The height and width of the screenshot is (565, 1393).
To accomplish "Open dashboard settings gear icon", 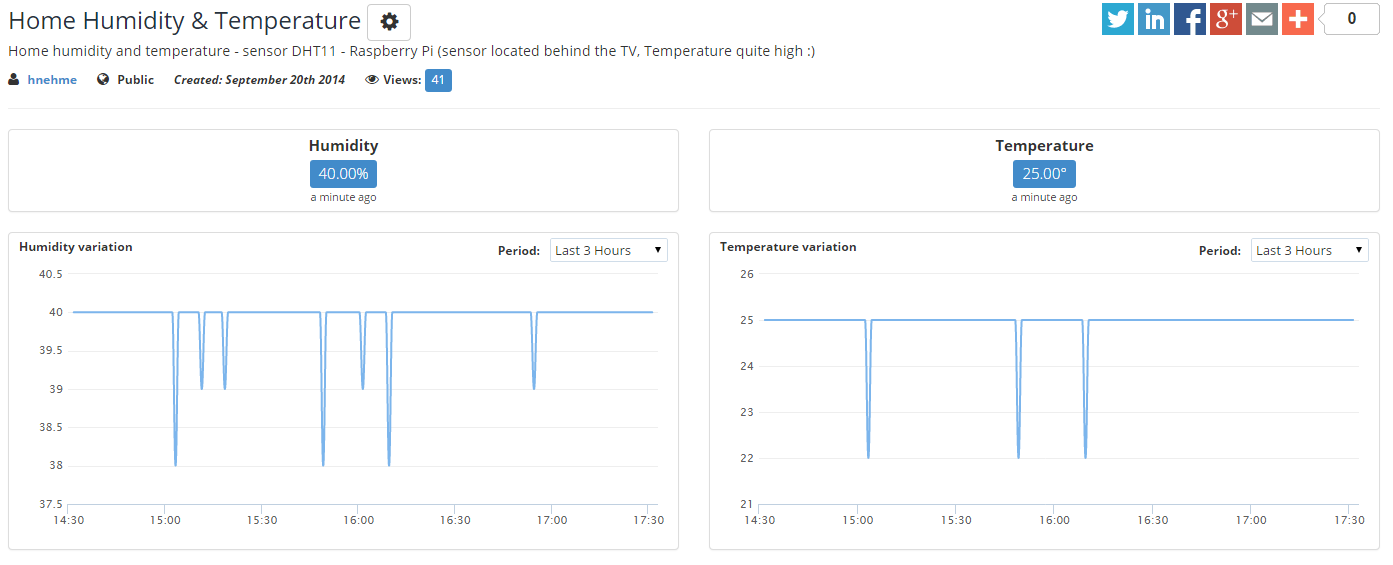I will pos(389,22).
